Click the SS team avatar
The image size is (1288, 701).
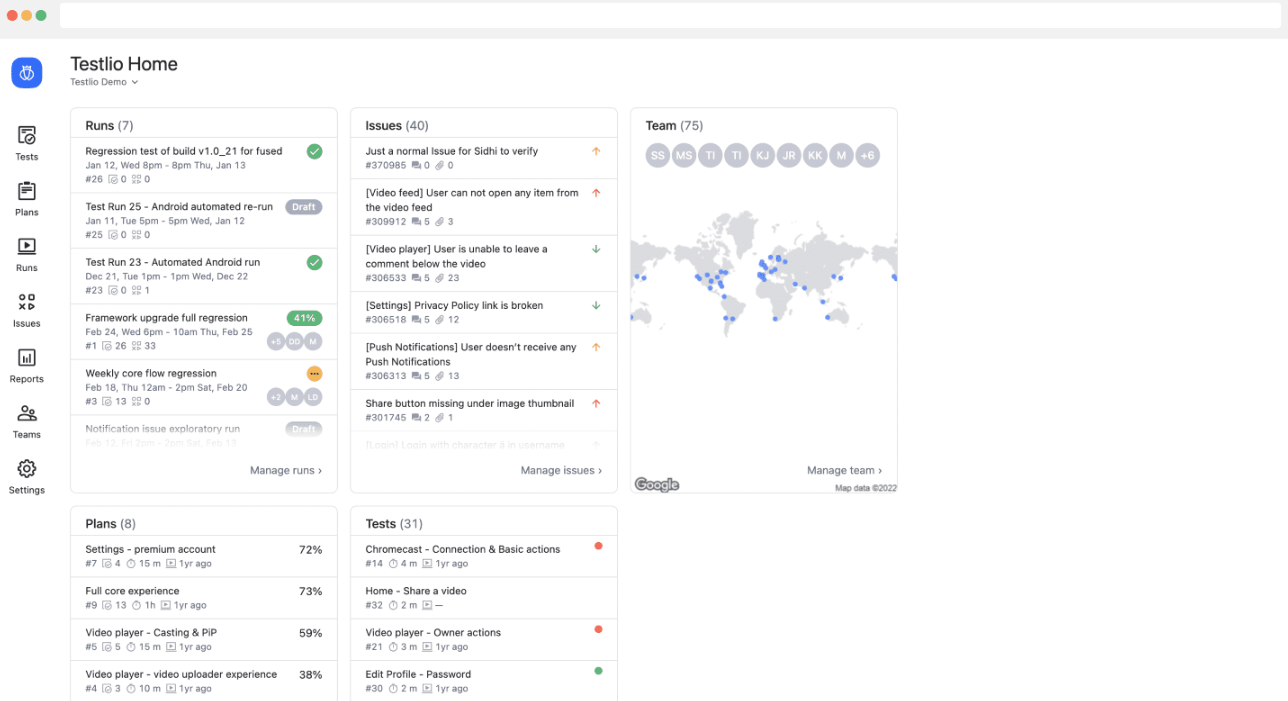pos(657,155)
